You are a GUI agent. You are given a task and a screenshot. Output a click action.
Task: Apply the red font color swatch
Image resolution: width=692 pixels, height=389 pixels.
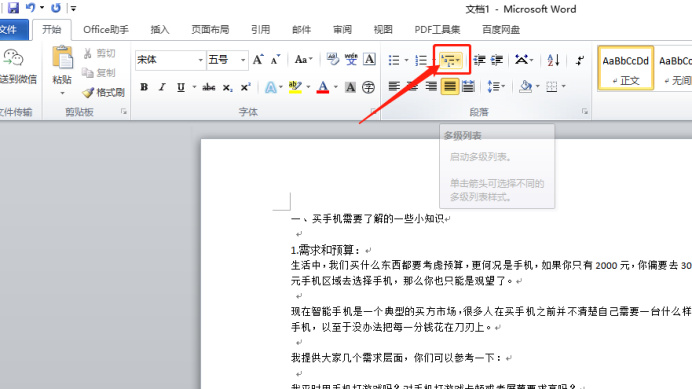pos(323,87)
